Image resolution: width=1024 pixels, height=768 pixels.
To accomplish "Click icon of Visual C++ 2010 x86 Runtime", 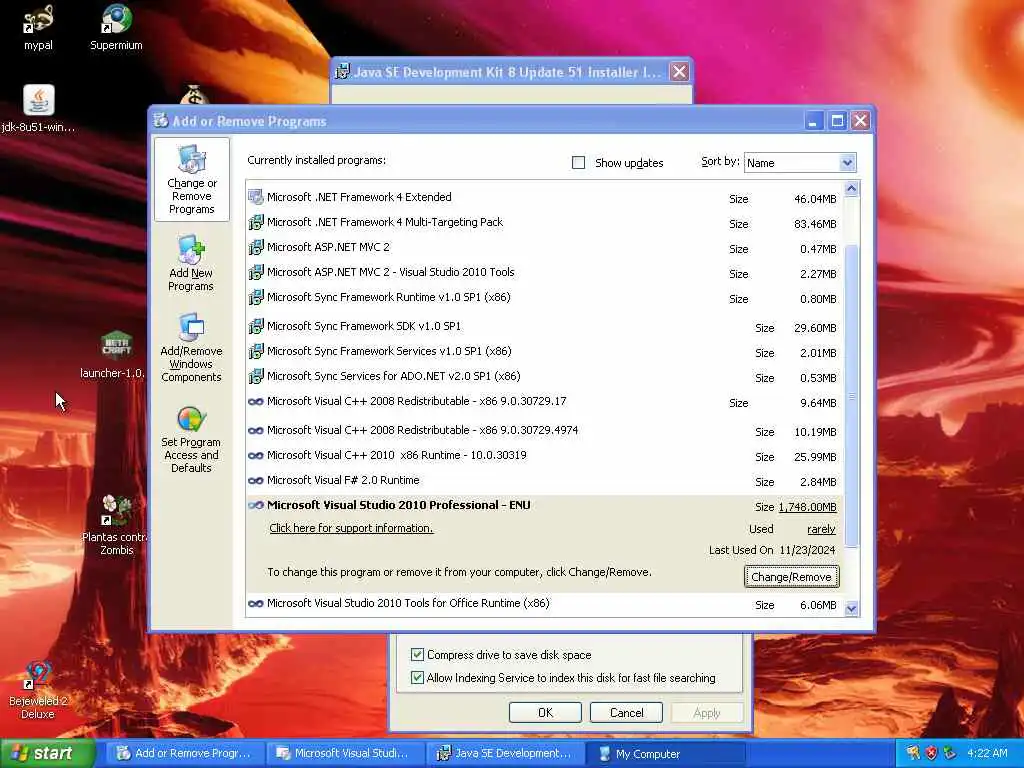I will [x=255, y=455].
